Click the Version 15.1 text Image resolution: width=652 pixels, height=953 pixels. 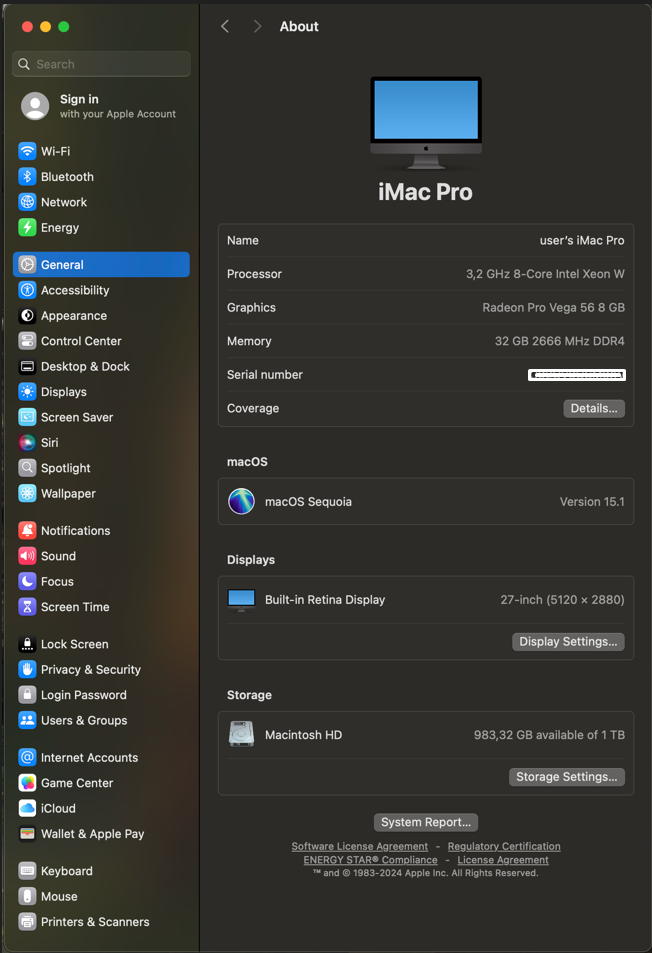[x=592, y=501]
